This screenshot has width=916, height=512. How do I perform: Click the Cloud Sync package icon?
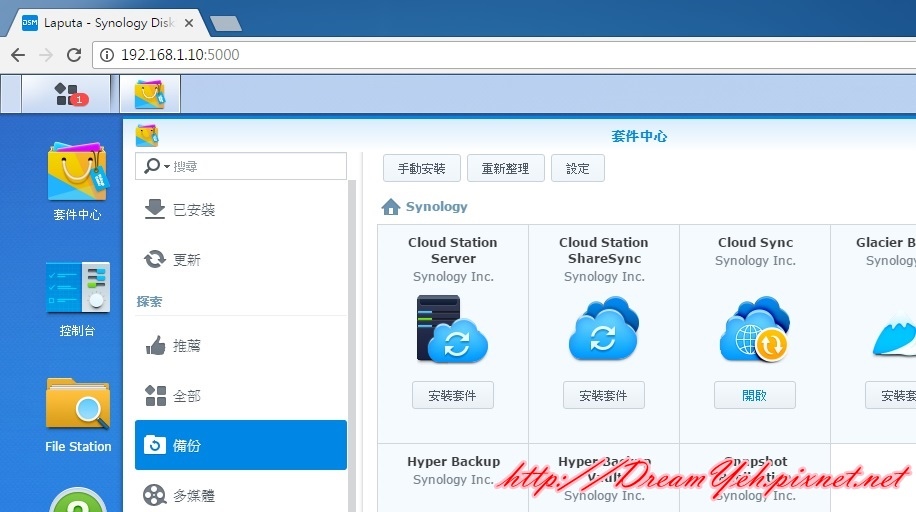point(755,329)
